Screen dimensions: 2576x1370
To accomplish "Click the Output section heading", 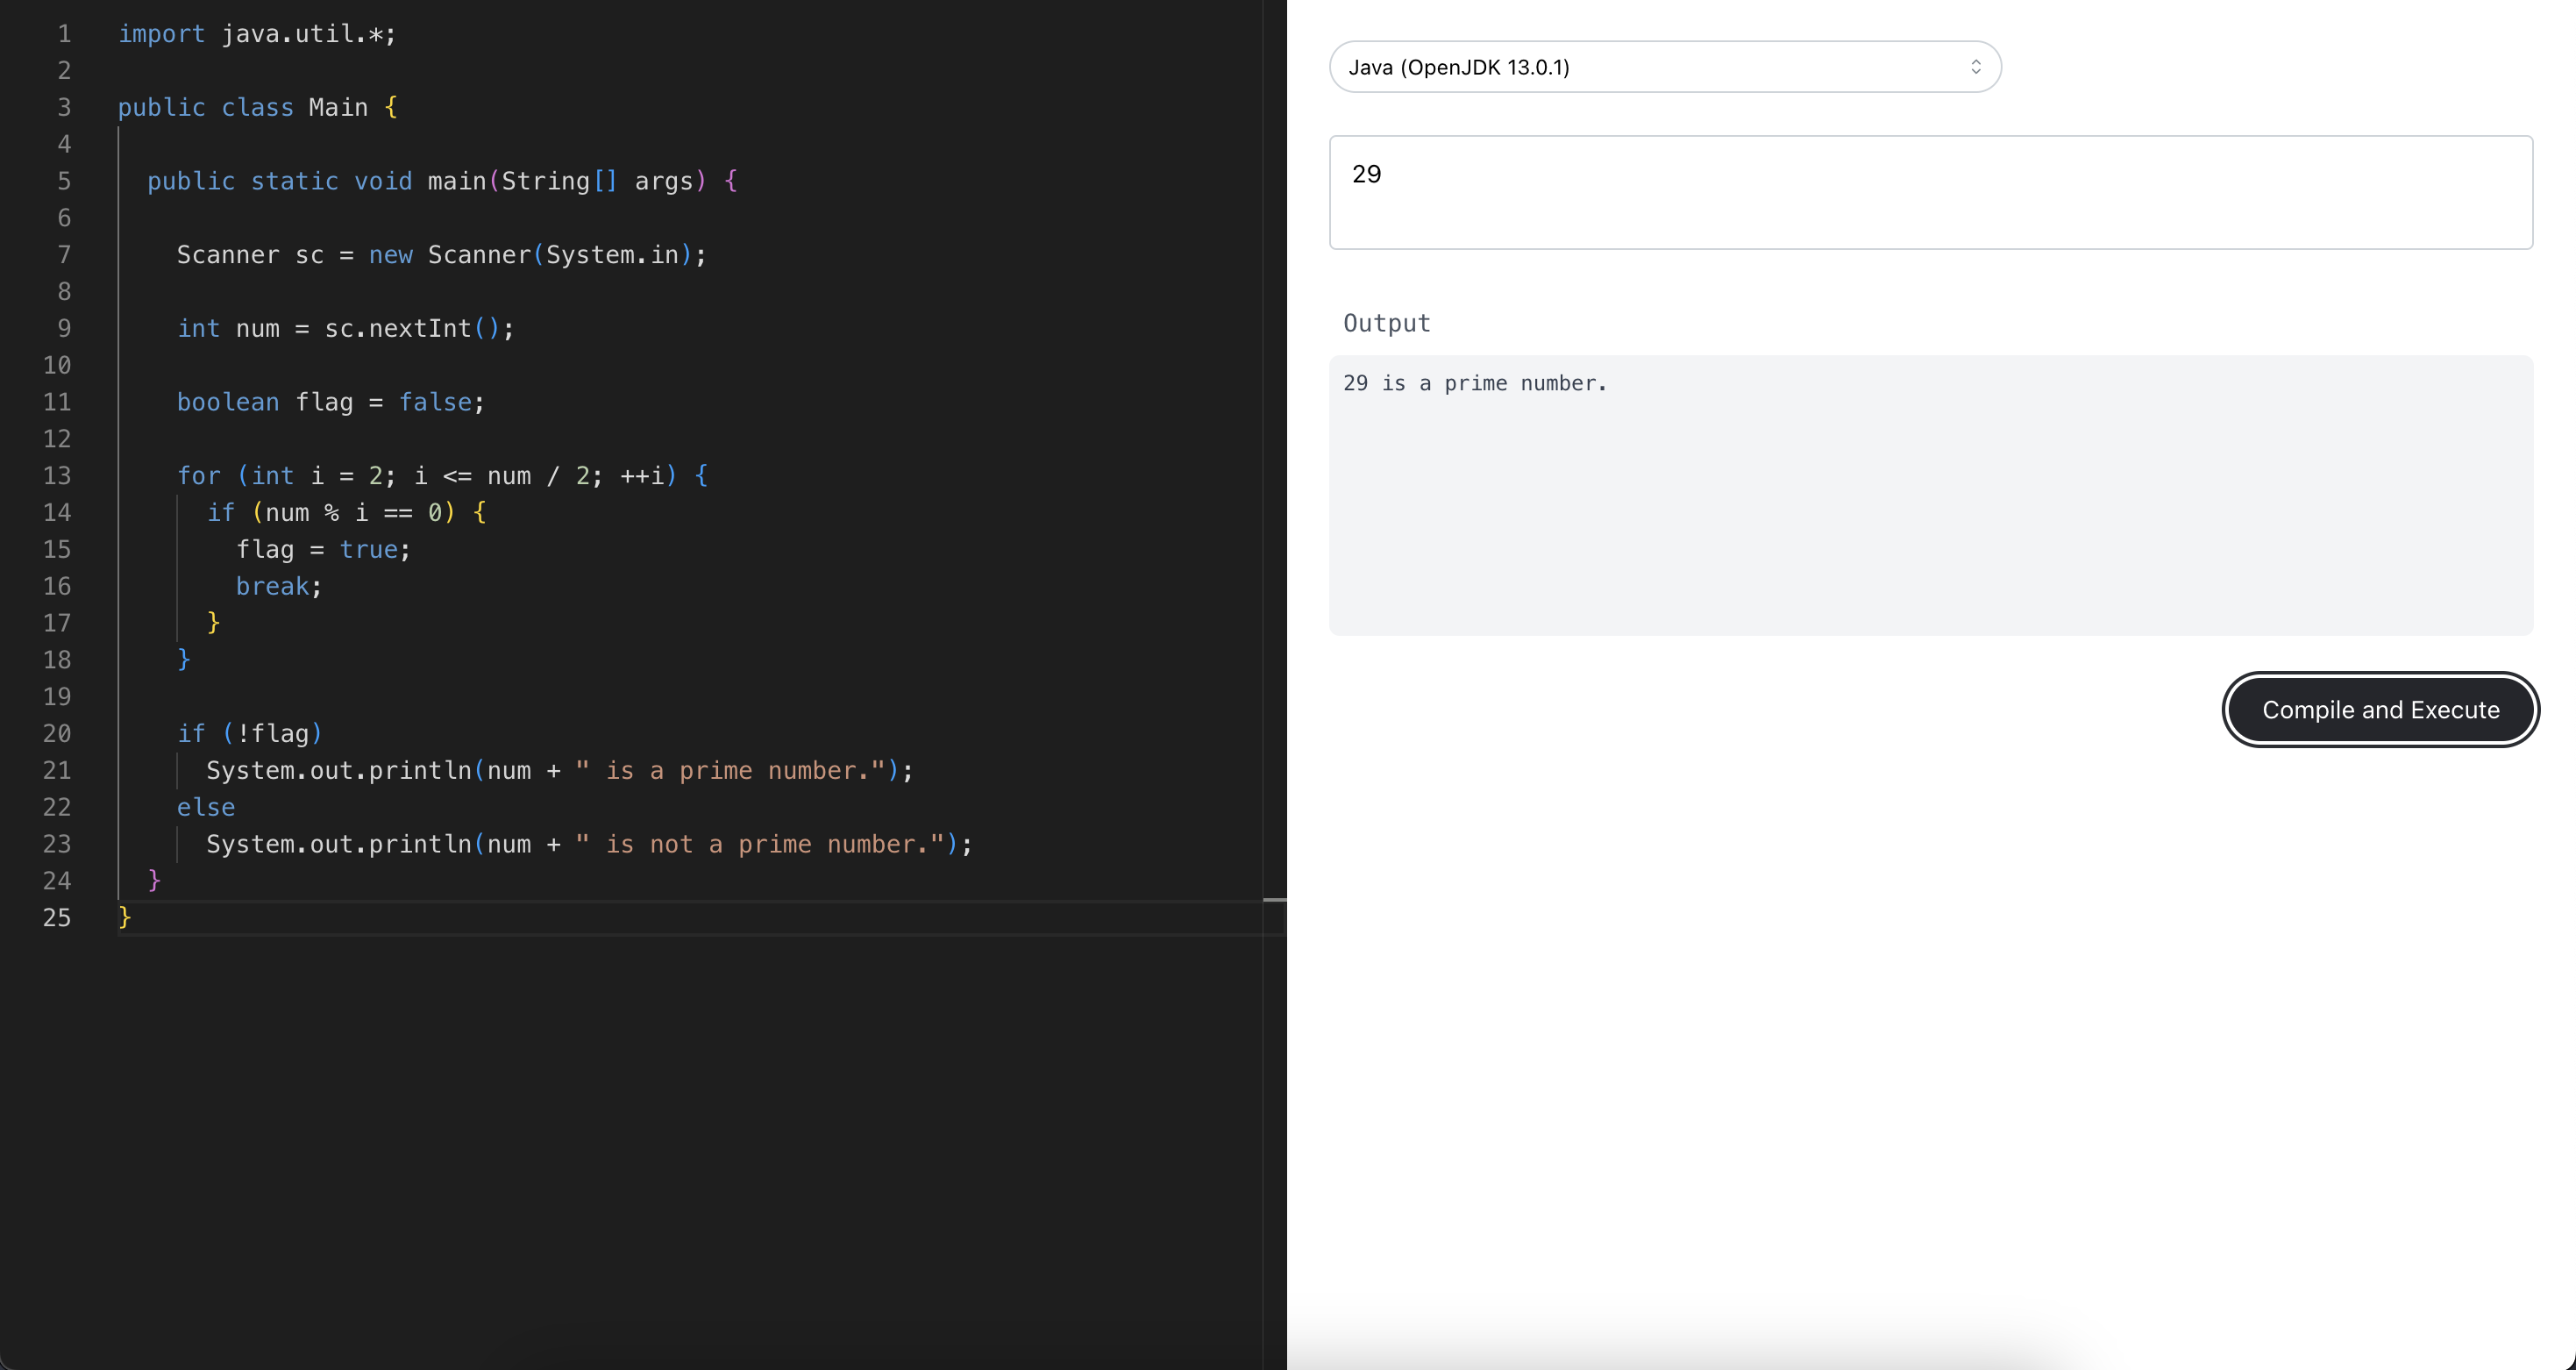I will [x=1386, y=323].
